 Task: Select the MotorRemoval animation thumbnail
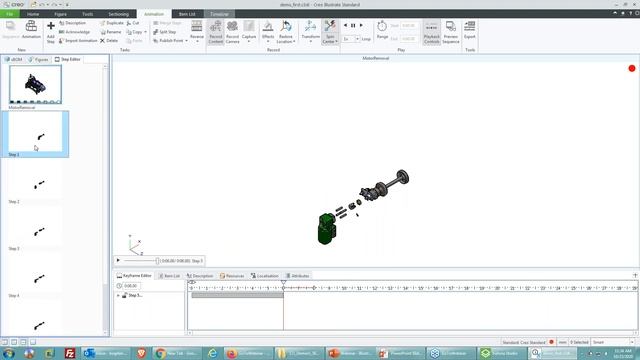[35, 84]
